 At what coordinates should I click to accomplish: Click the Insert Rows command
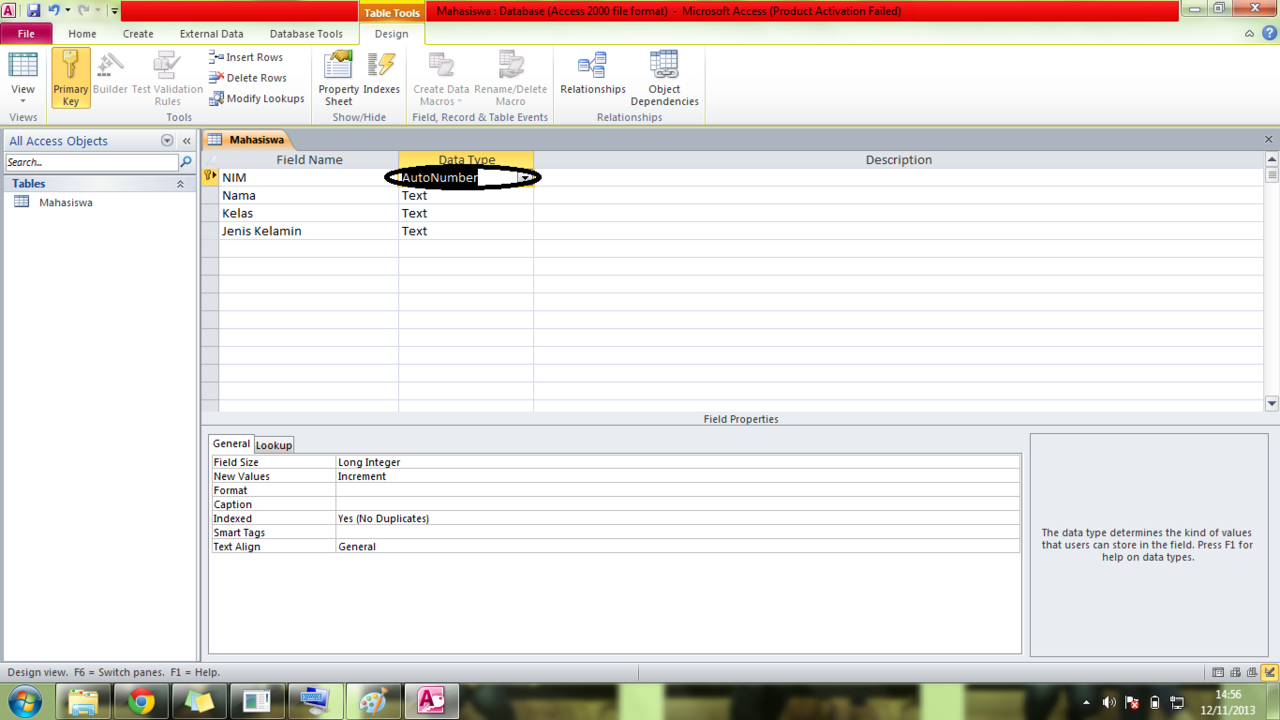246,57
